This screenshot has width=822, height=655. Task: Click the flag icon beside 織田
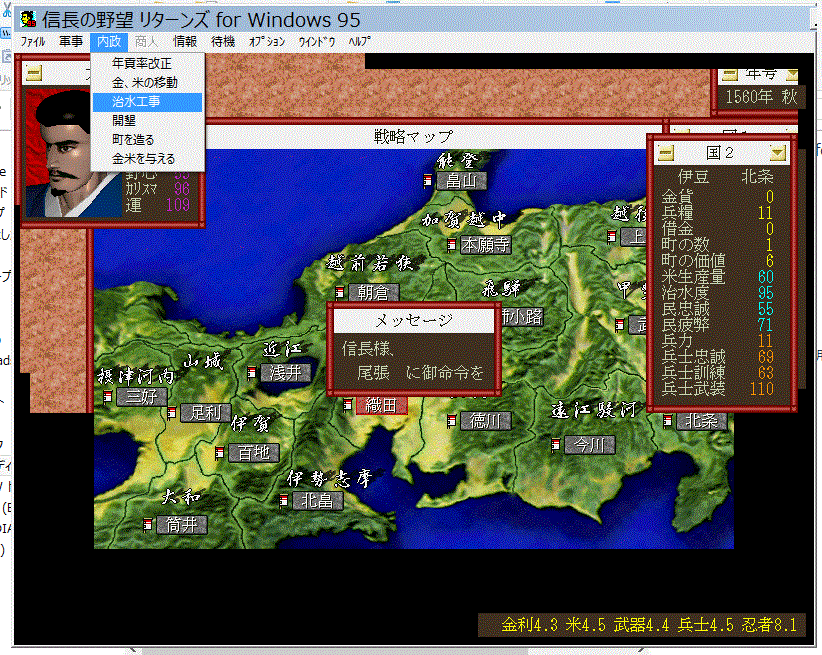348,404
